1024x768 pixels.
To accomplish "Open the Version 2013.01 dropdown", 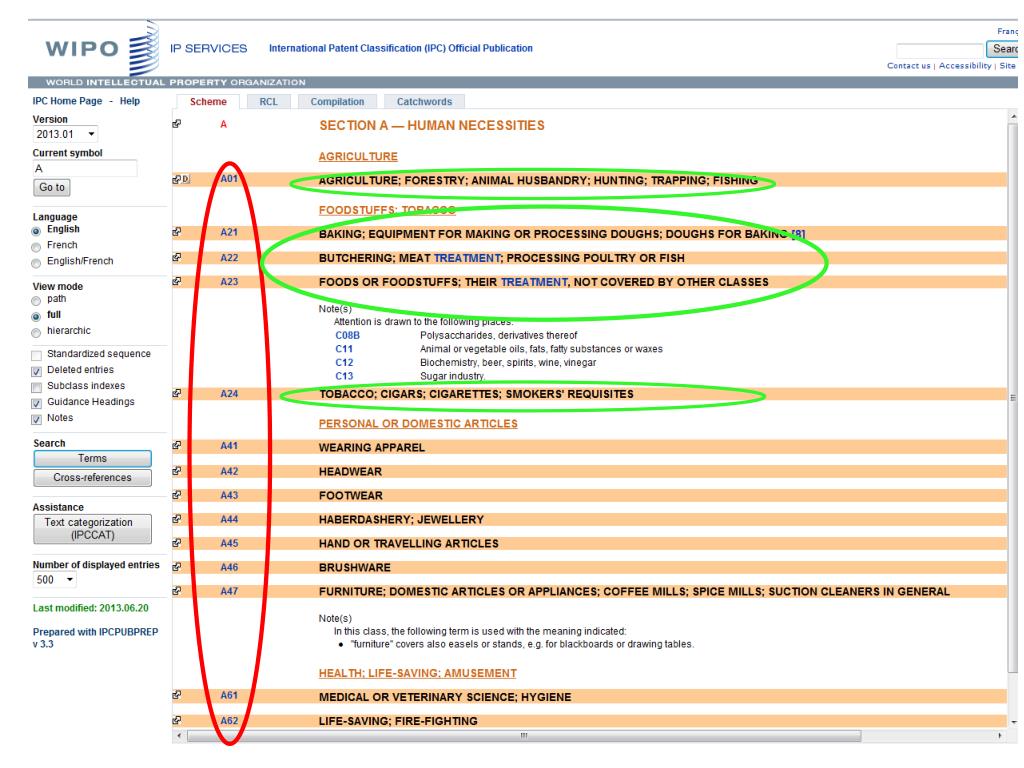I will pos(65,134).
